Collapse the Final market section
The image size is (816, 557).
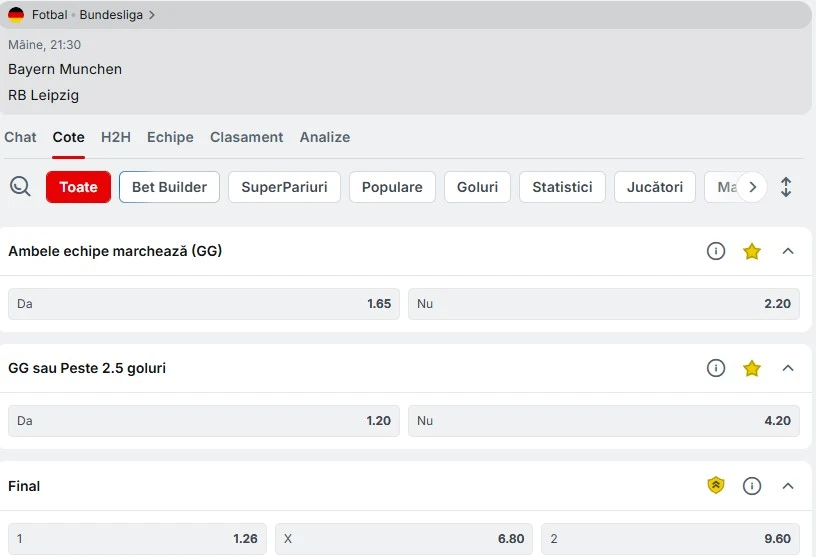pyautogui.click(x=788, y=486)
